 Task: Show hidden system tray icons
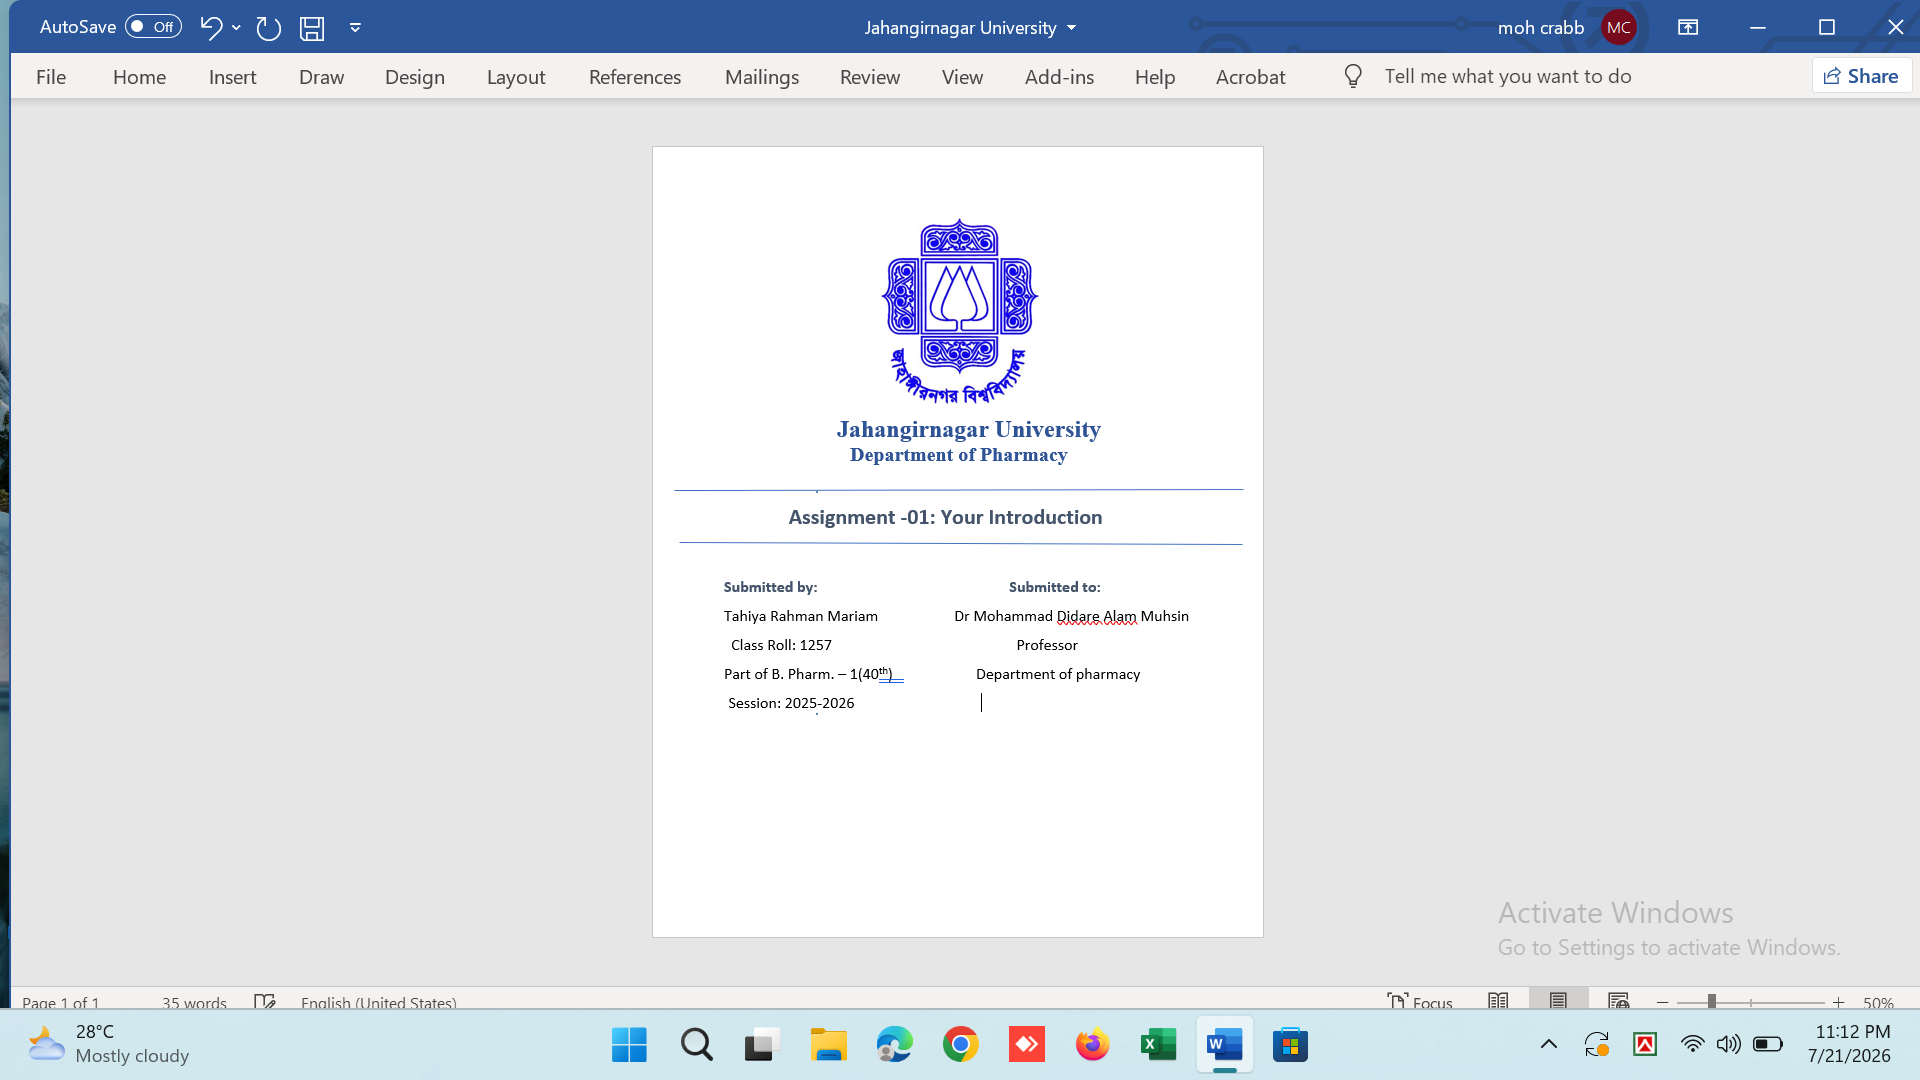pos(1548,1045)
